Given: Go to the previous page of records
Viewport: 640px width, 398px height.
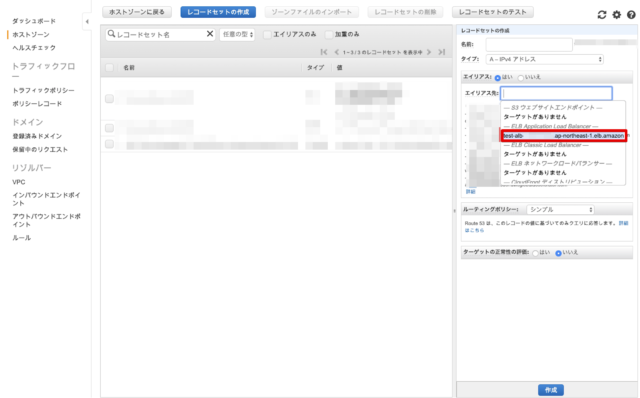Looking at the screenshot, I should [x=337, y=52].
